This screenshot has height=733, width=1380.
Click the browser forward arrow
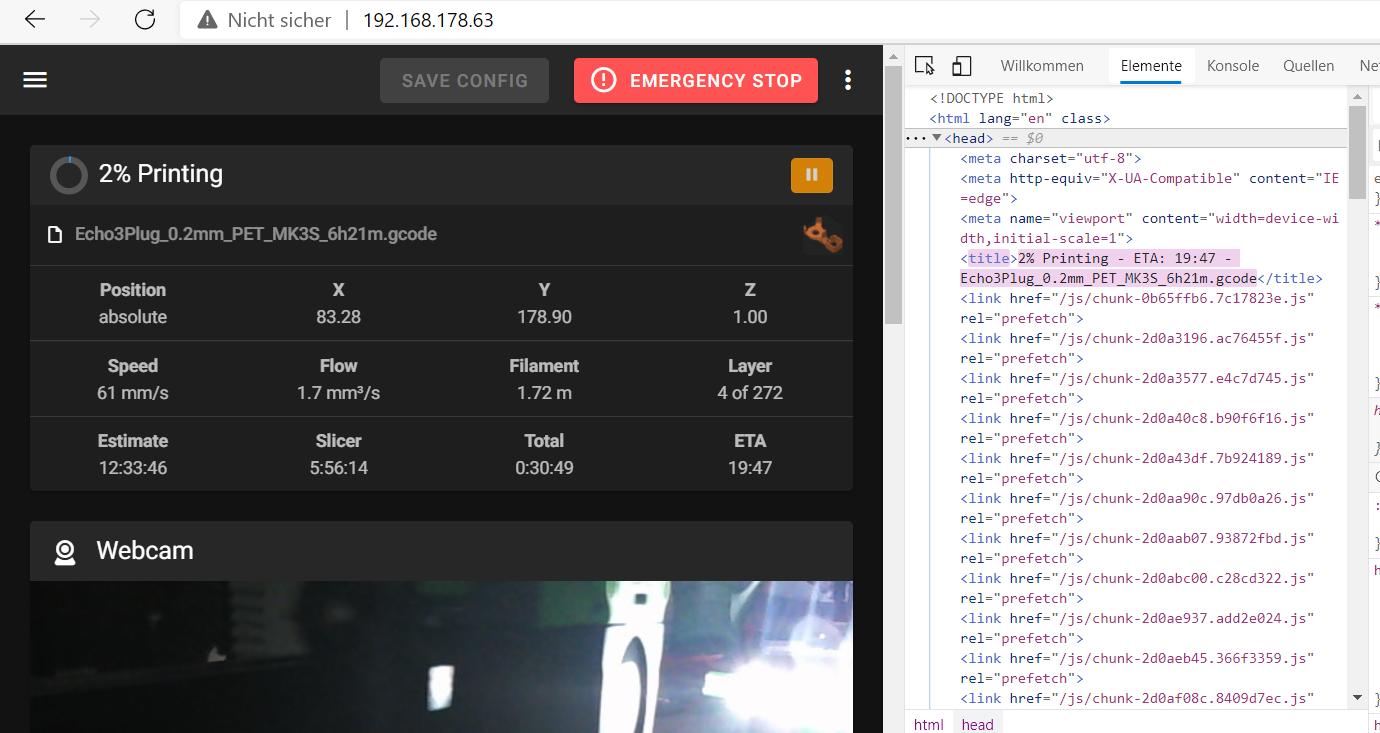[x=90, y=20]
